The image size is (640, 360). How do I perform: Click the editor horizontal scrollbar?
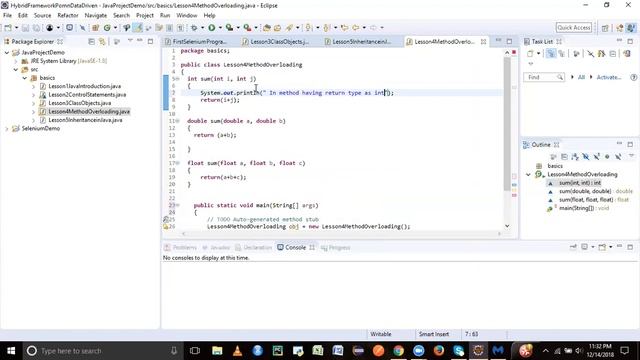pos(341,234)
